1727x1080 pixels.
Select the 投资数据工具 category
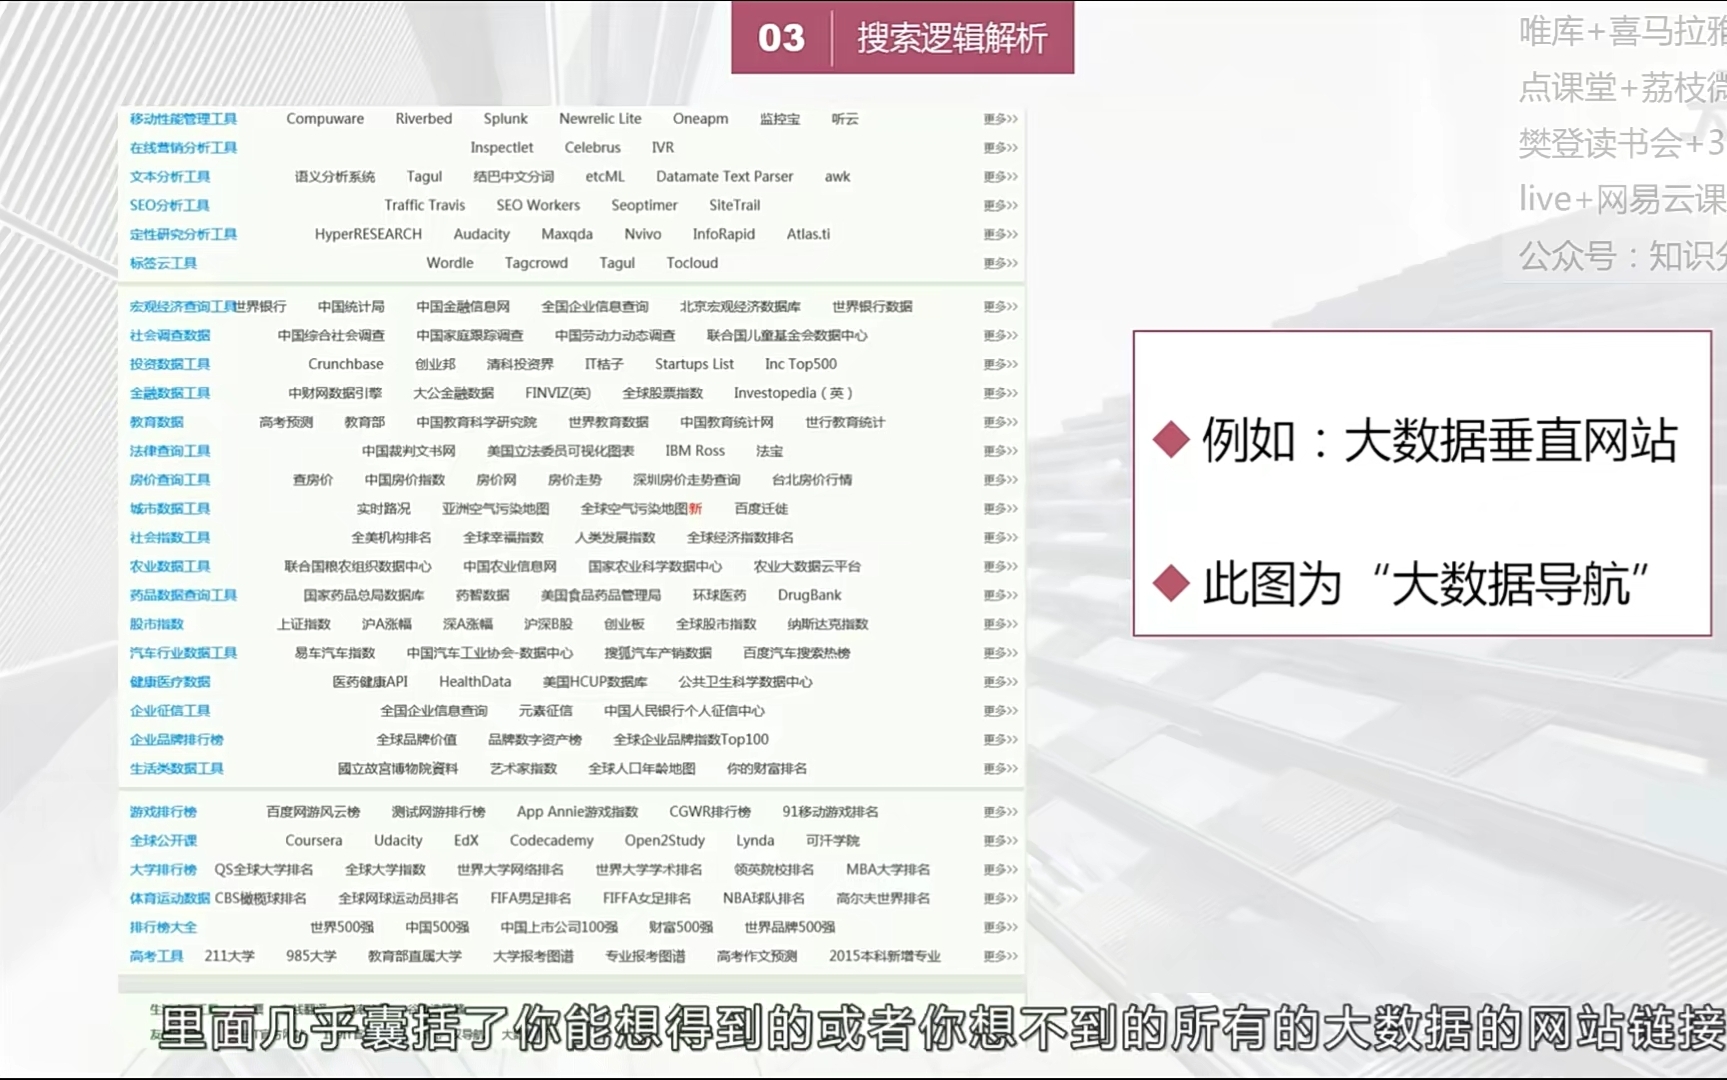(170, 365)
